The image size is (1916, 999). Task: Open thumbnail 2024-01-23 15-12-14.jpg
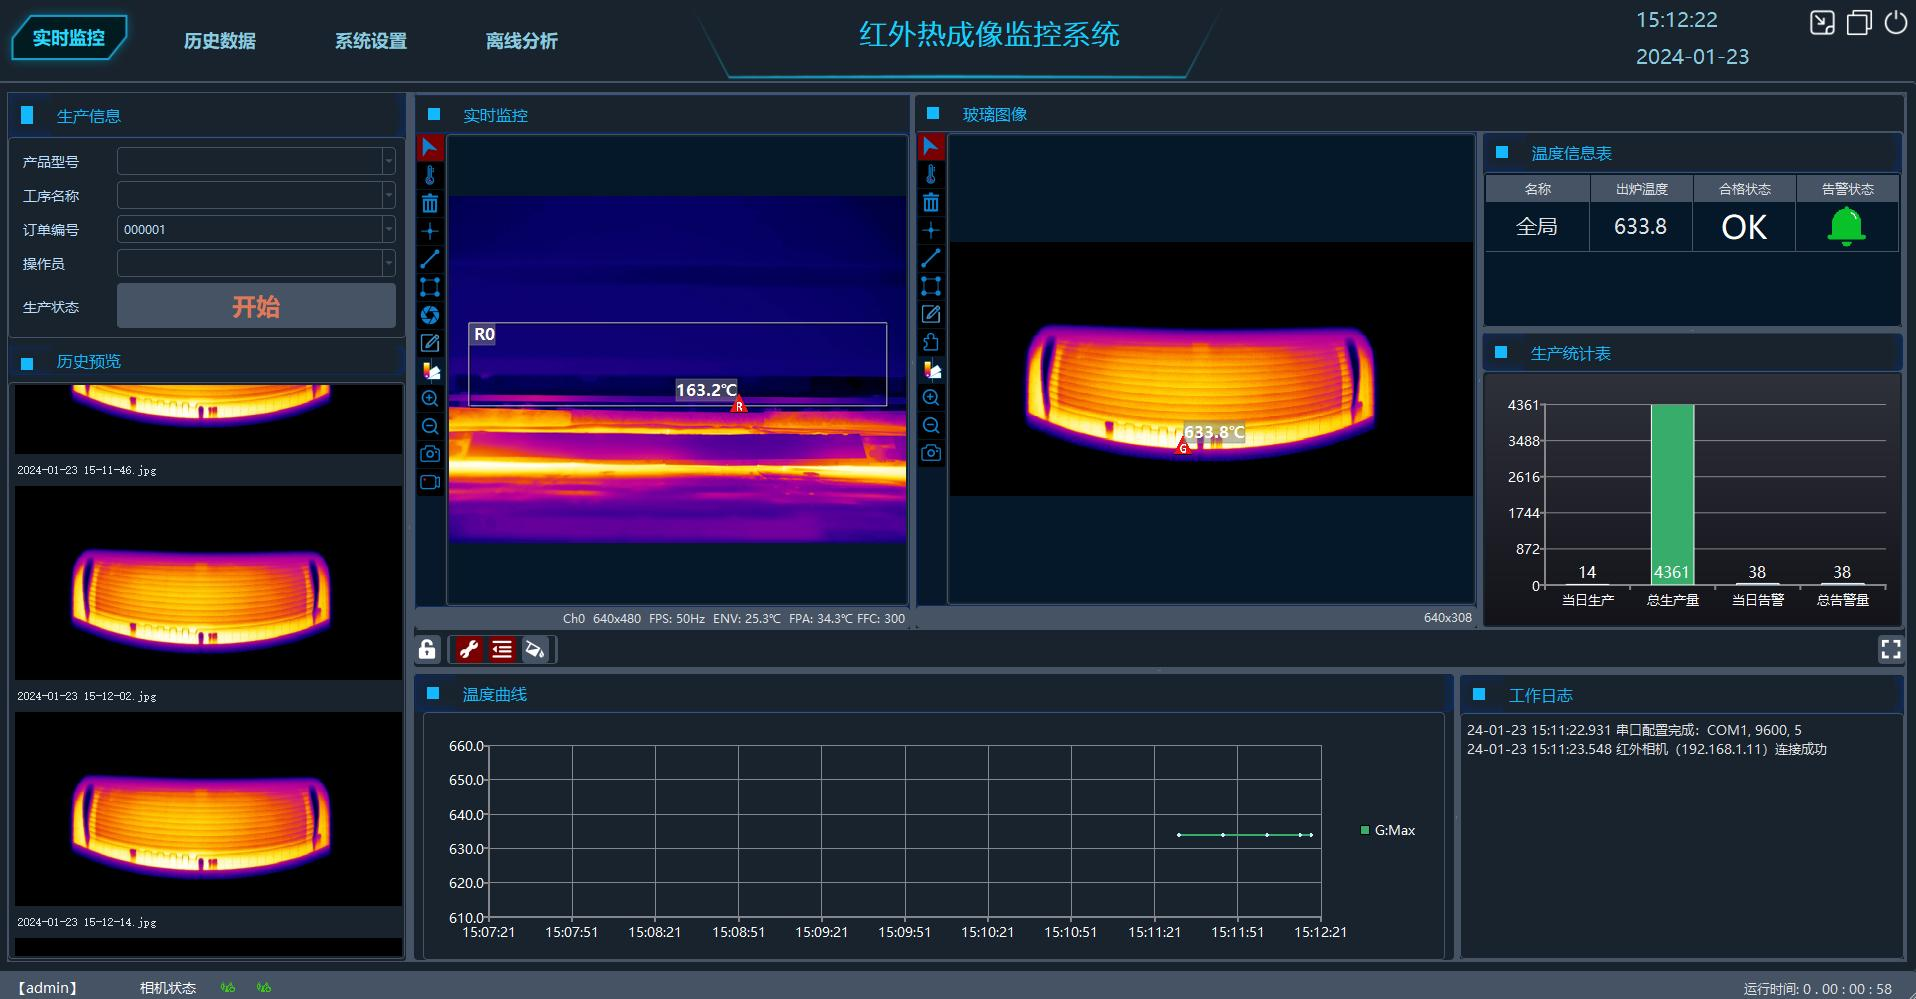pos(208,809)
